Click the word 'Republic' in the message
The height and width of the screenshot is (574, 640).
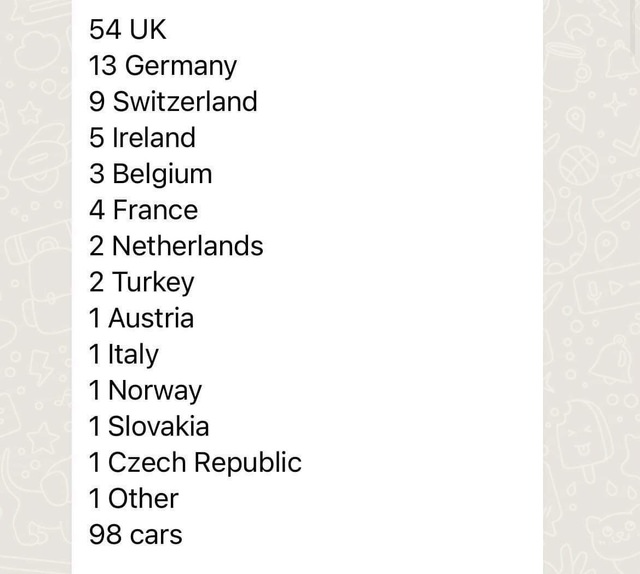(247, 463)
